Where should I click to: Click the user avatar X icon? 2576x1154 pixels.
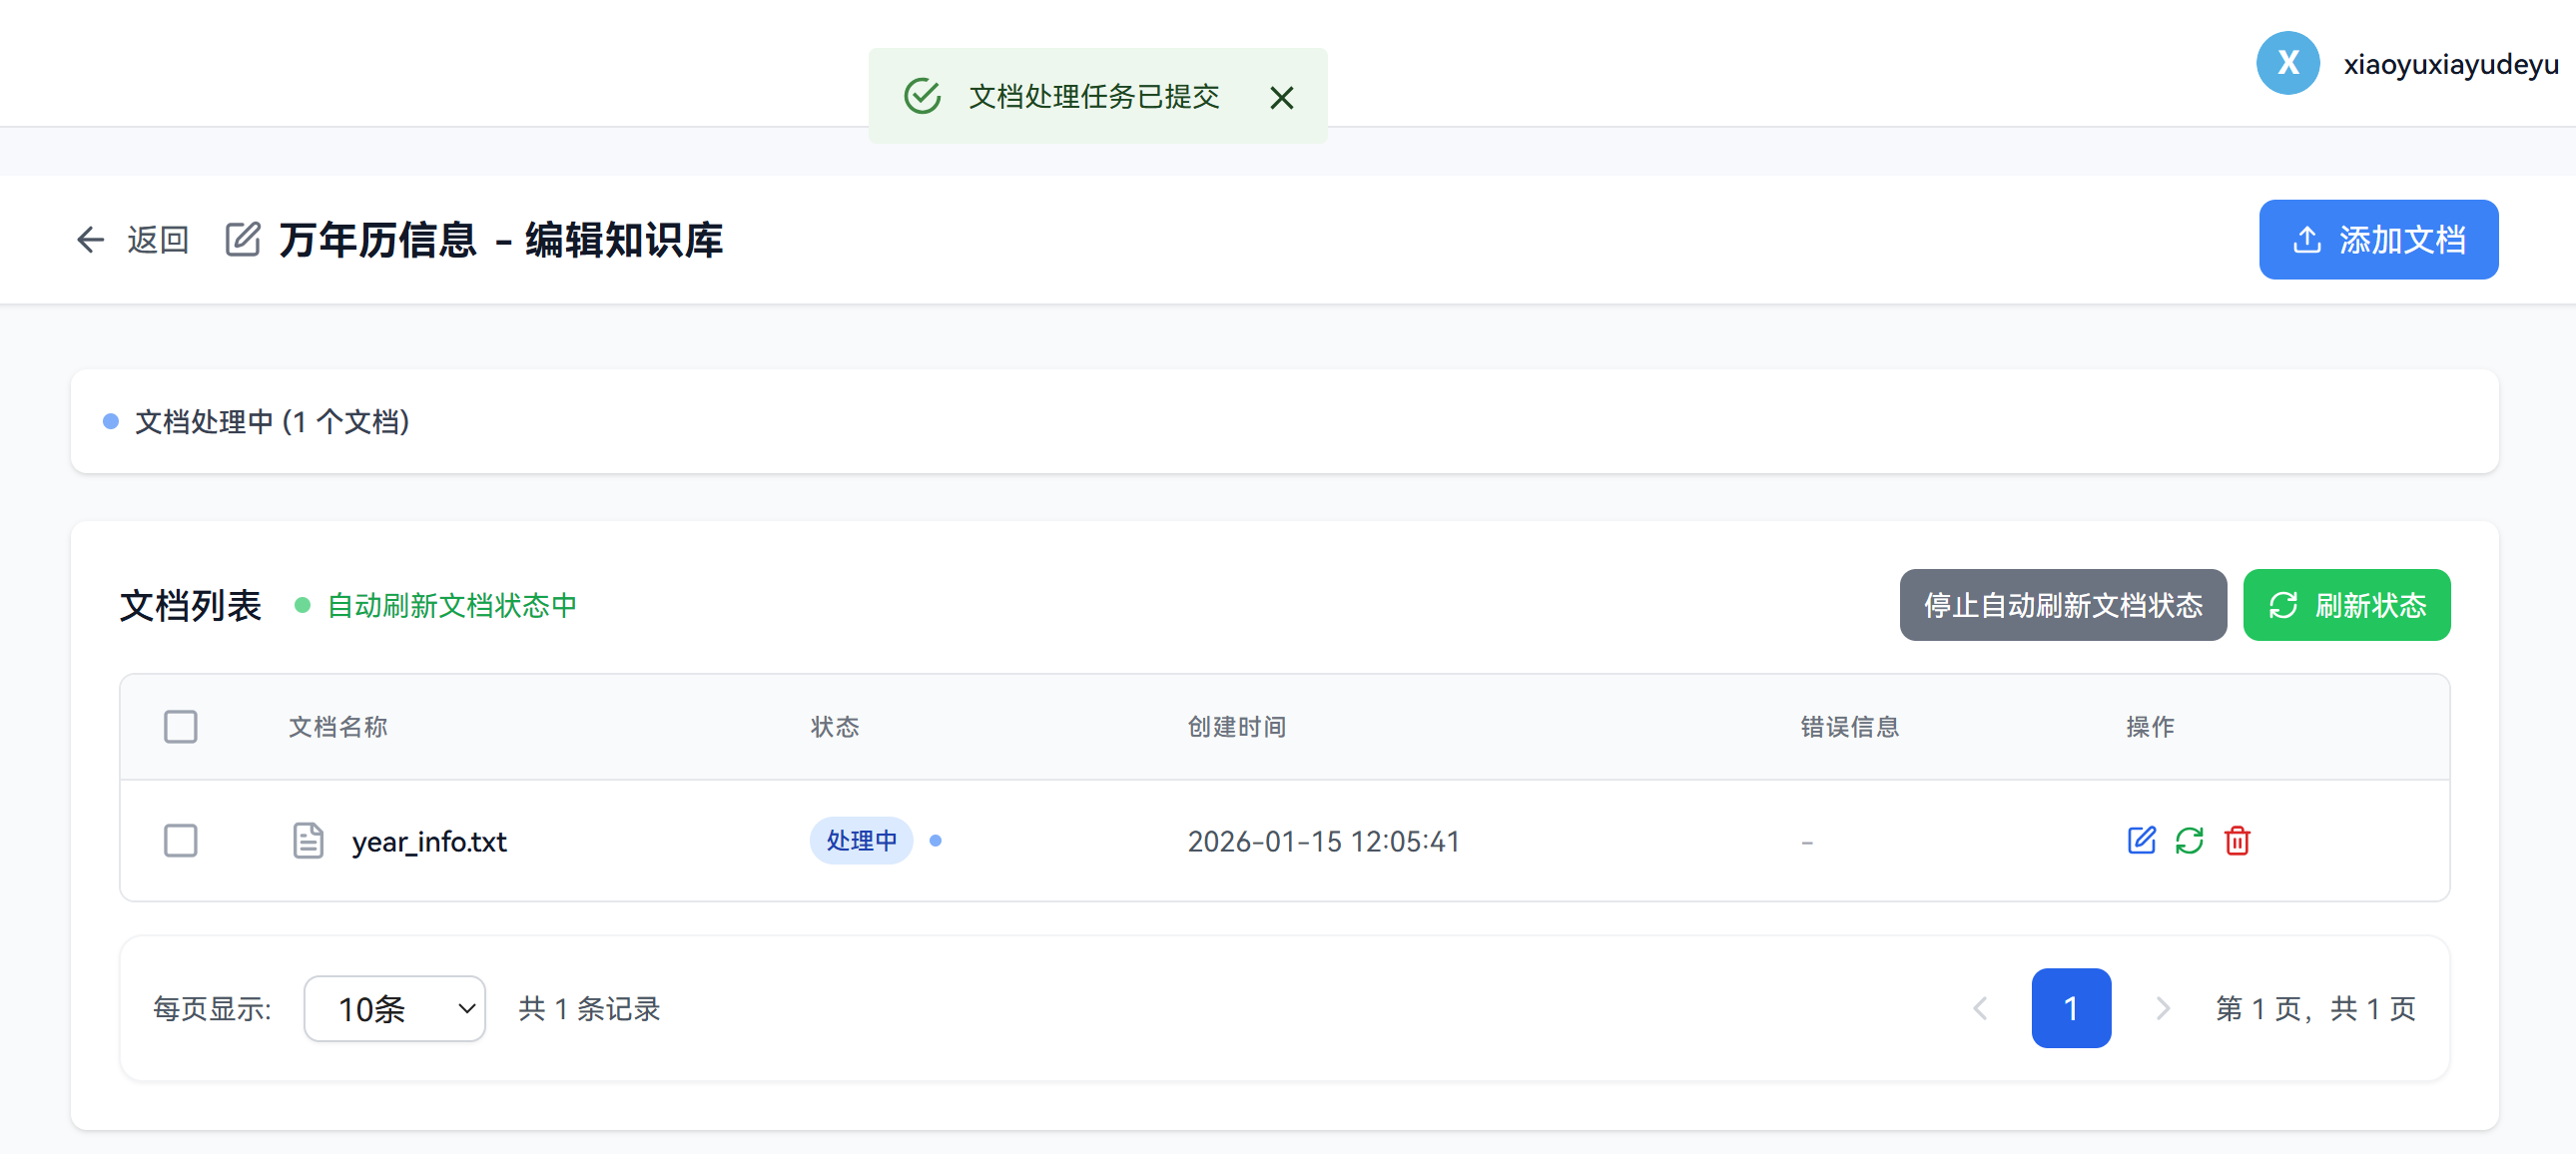[2287, 64]
